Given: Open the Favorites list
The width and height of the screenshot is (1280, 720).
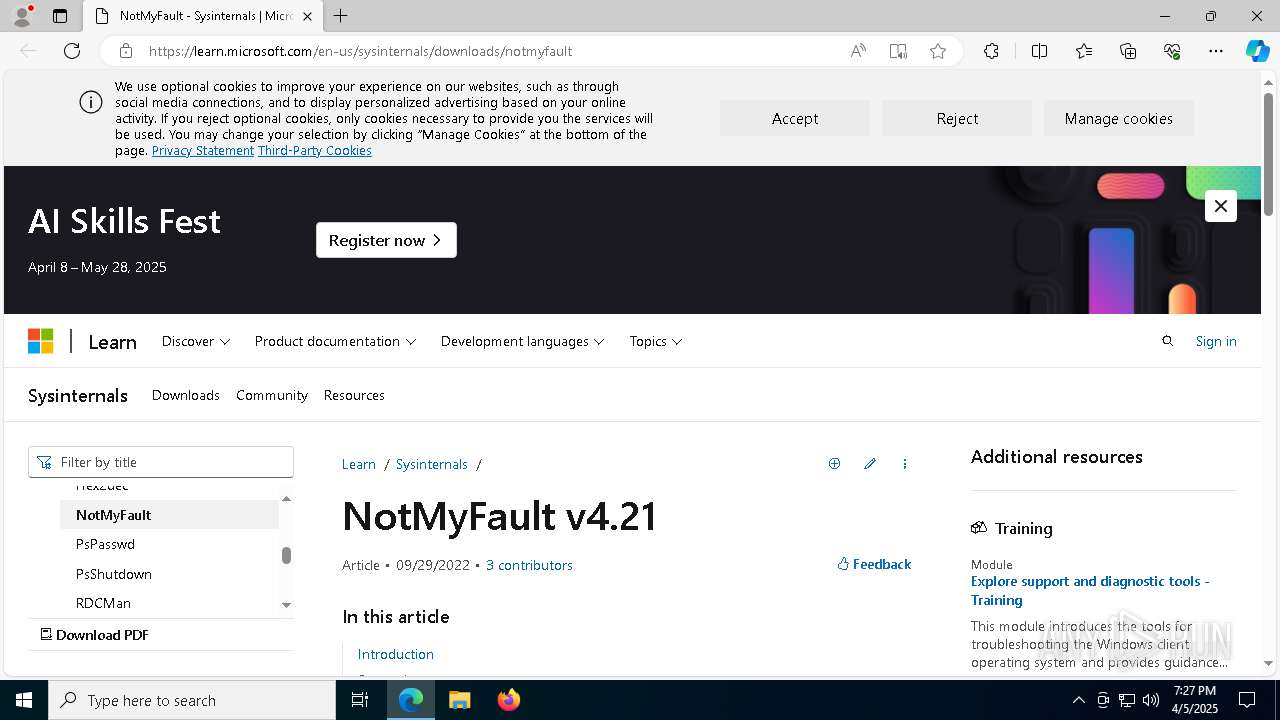Looking at the screenshot, I should coord(1084,51).
